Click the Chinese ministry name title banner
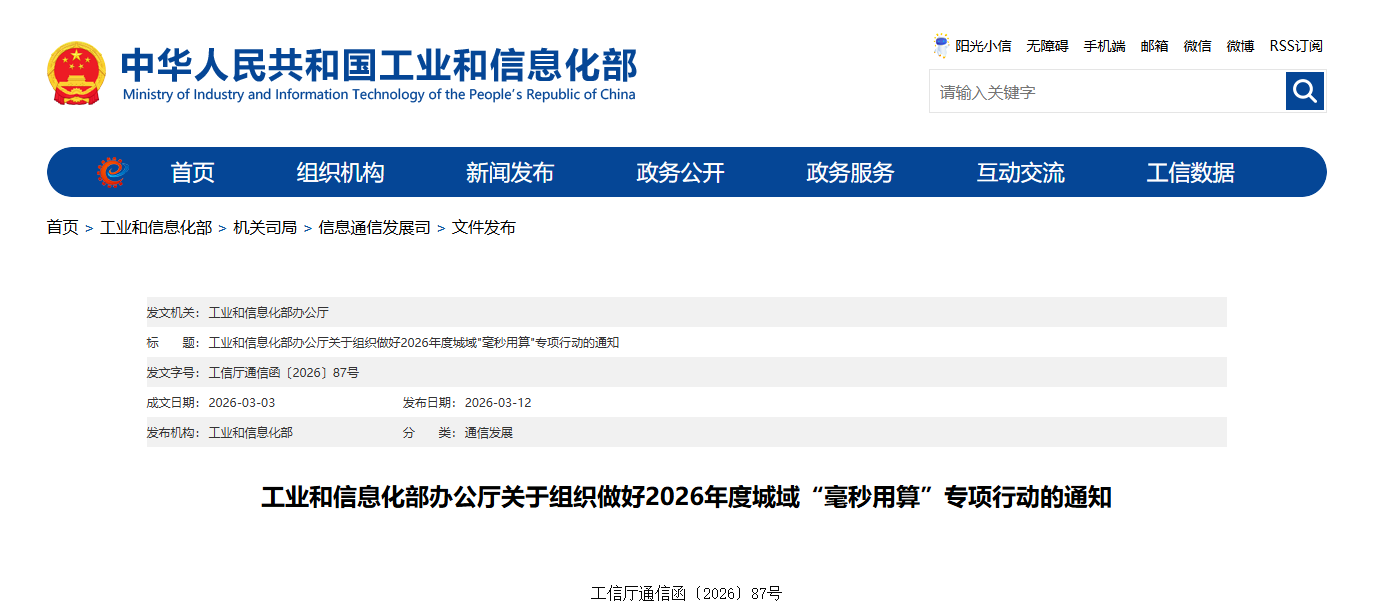1378x611 pixels. tap(378, 64)
